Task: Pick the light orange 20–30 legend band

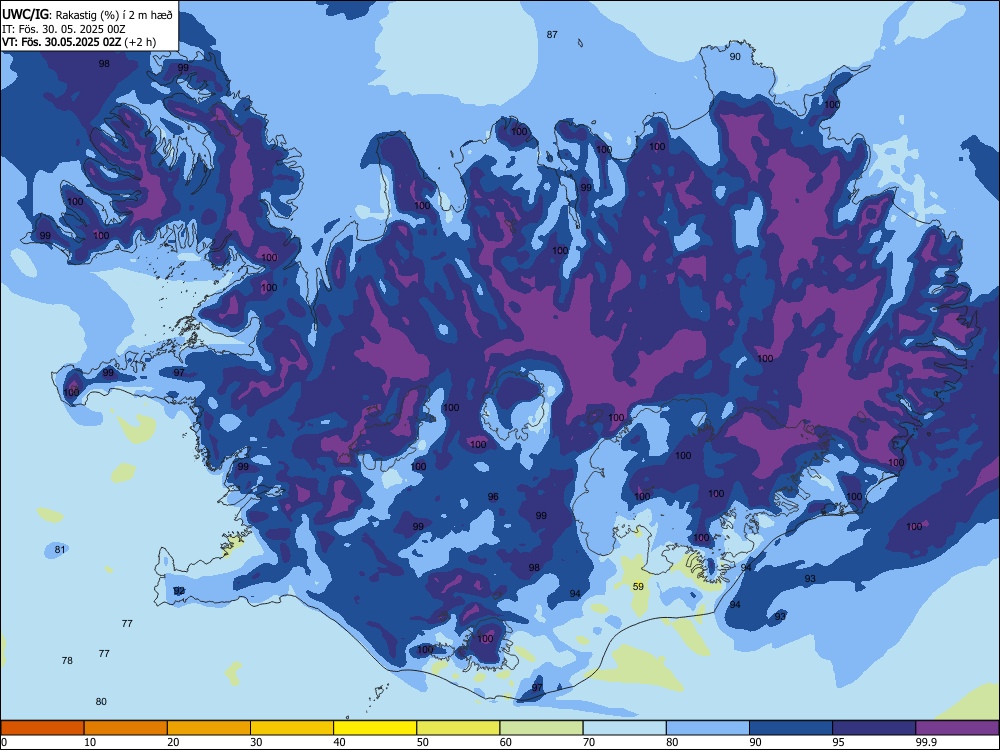Action: click(x=209, y=728)
